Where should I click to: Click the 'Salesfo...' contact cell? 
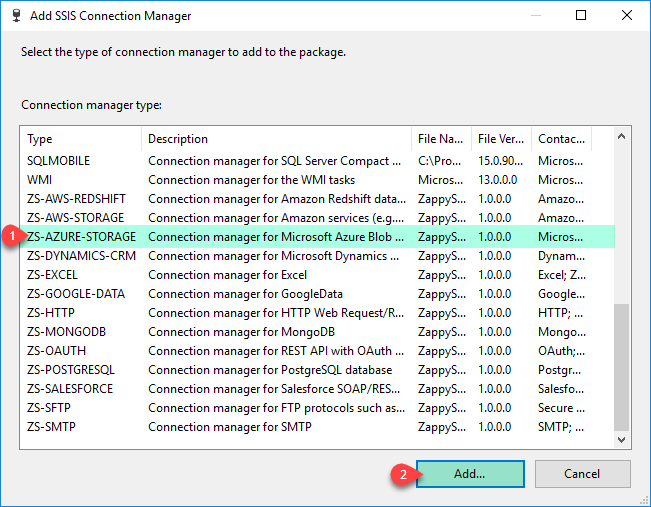click(x=560, y=389)
